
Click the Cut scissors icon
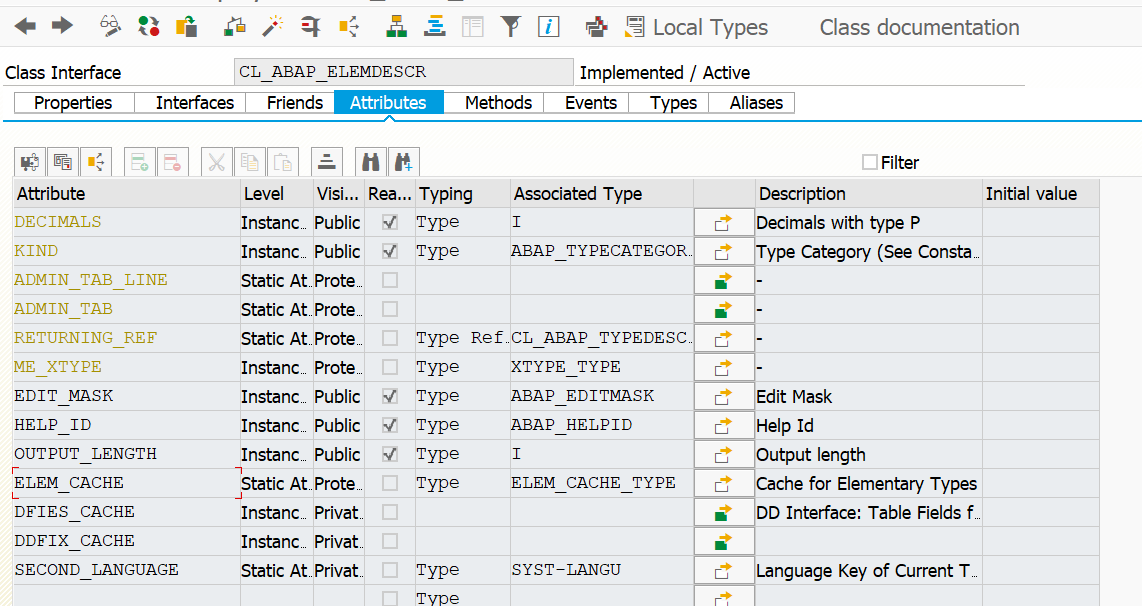click(x=216, y=162)
